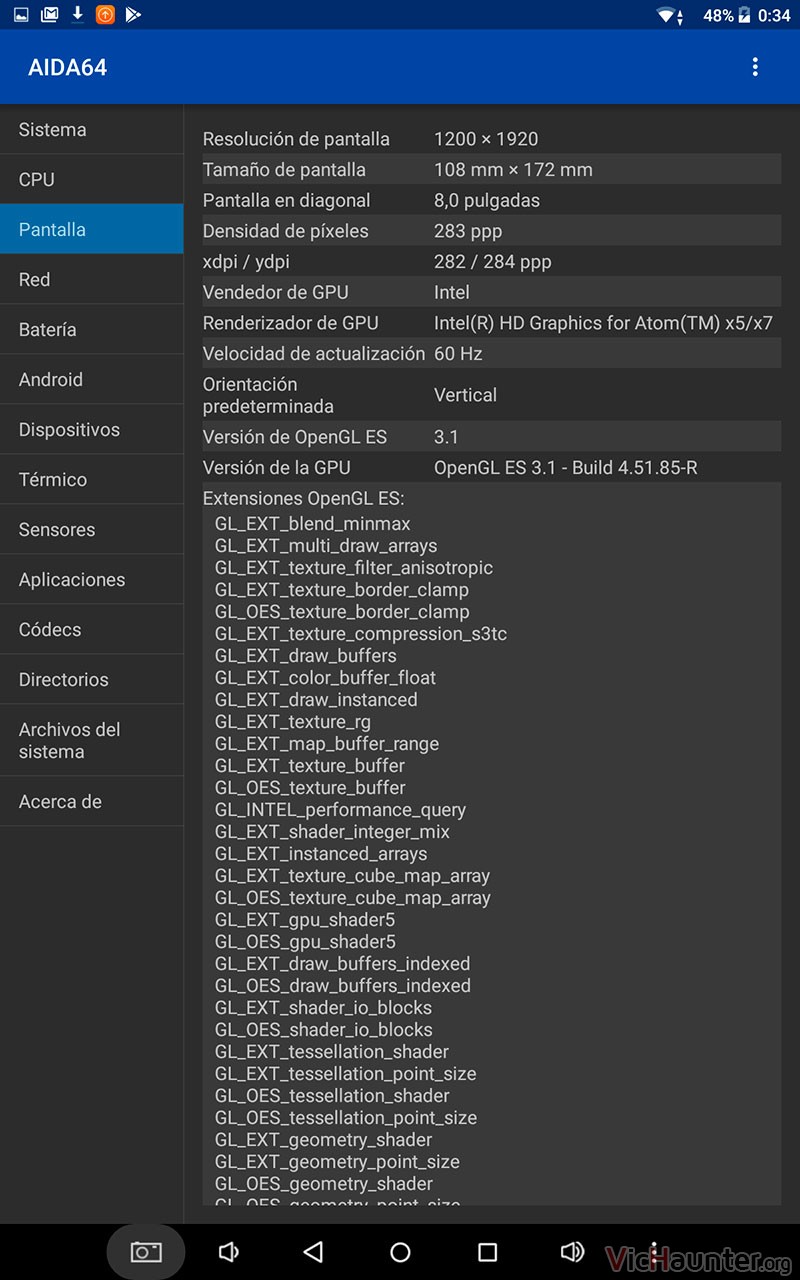Image resolution: width=800 pixels, height=1280 pixels.
Task: Tap the Densidad de píxeles row
Action: click(x=491, y=231)
